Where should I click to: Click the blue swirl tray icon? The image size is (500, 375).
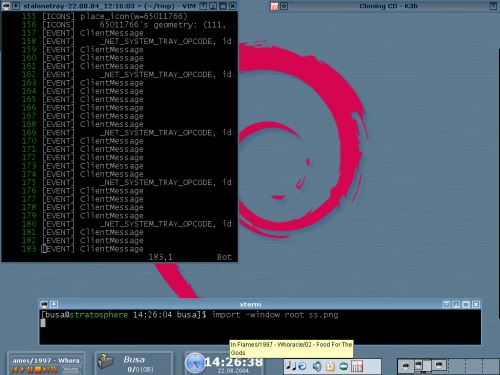[x=302, y=366]
